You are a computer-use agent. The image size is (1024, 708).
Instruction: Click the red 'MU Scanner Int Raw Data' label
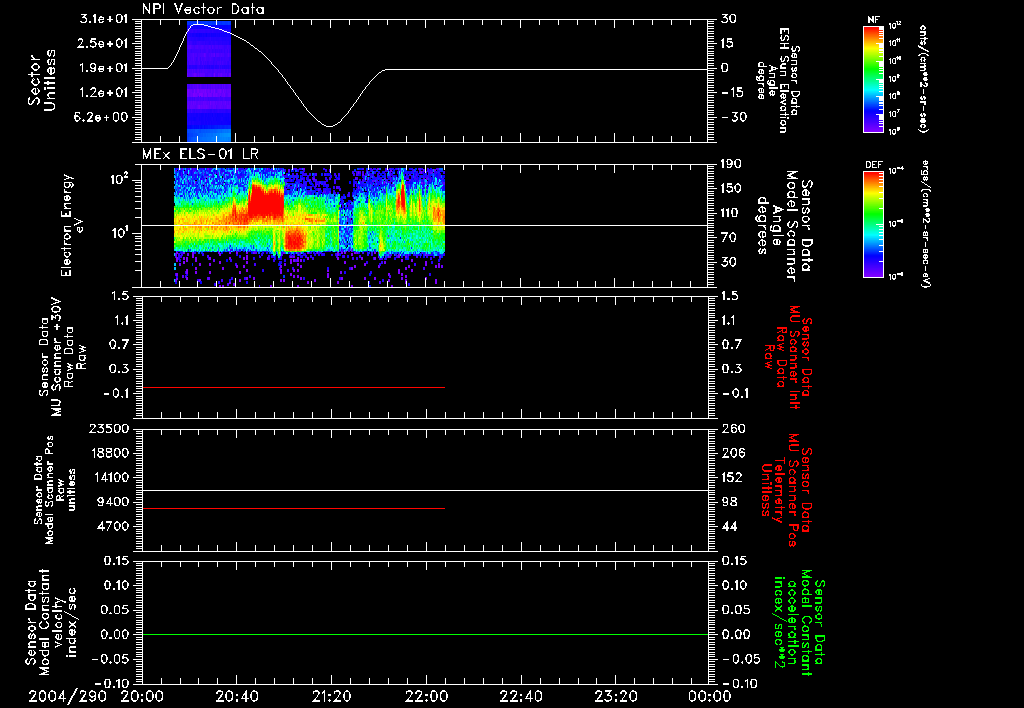(x=789, y=357)
